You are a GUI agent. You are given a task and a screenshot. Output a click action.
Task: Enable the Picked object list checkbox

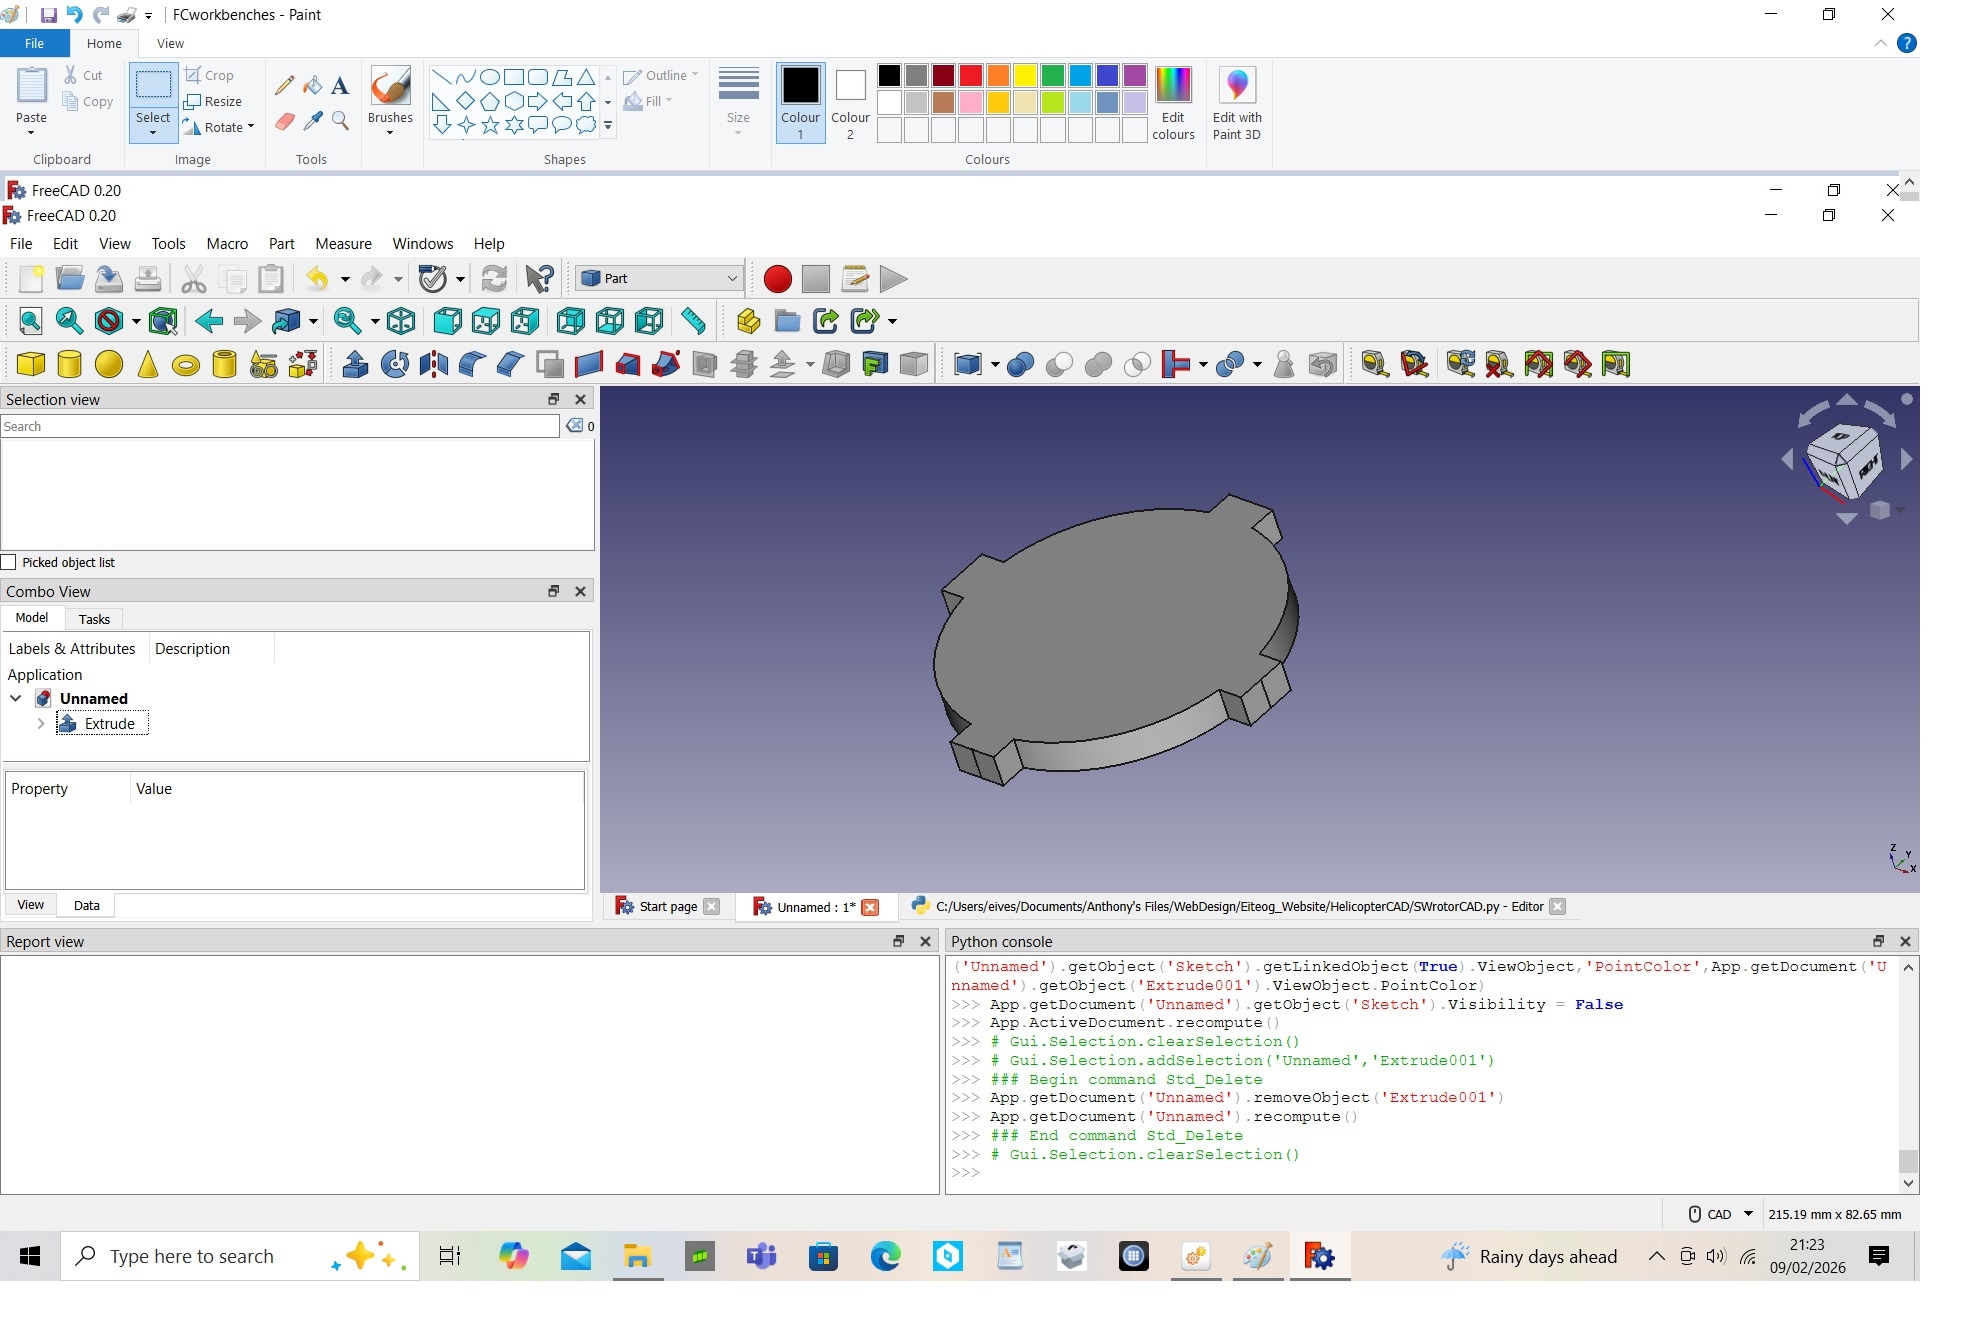(x=10, y=562)
